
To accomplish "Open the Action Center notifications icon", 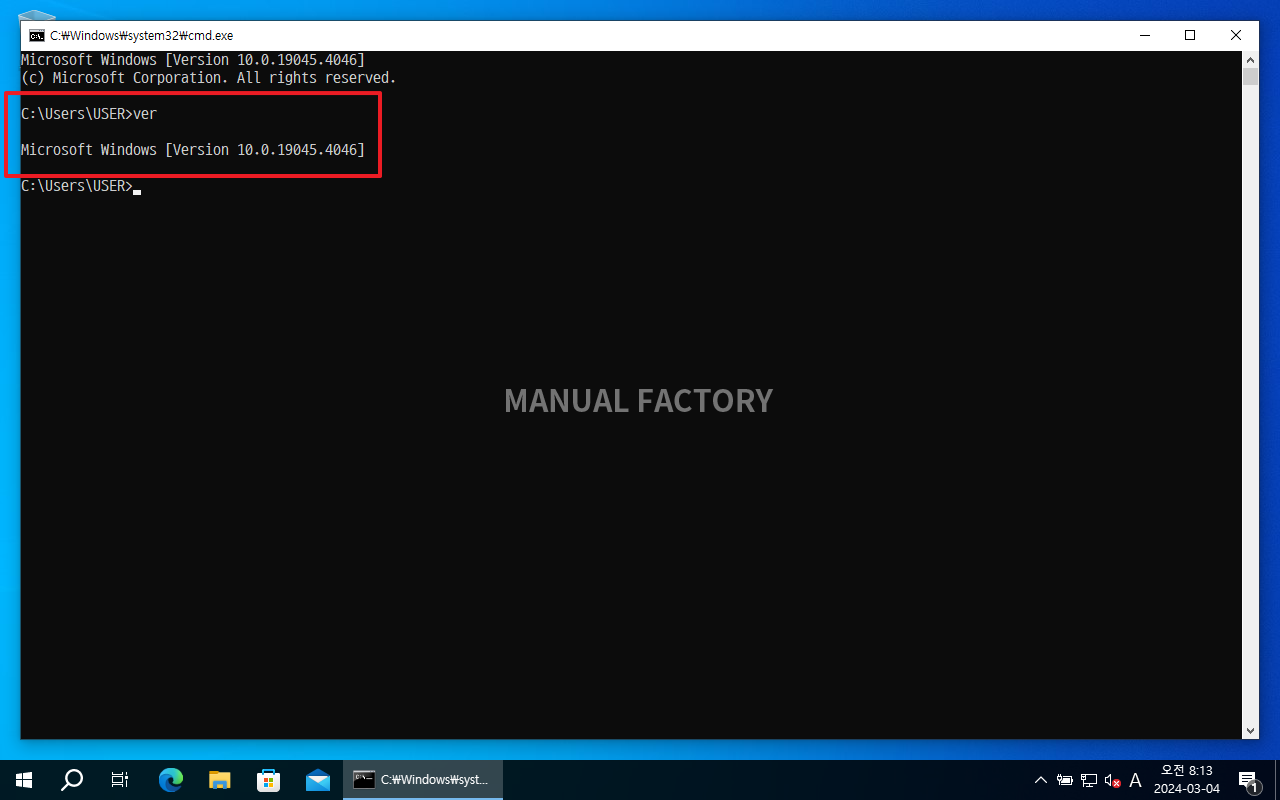I will (1248, 780).
